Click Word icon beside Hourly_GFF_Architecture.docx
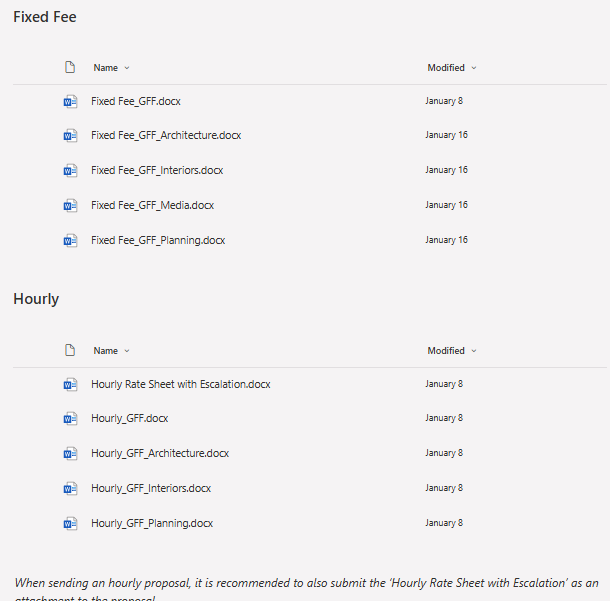Viewport: 610px width, 601px height. (x=70, y=454)
